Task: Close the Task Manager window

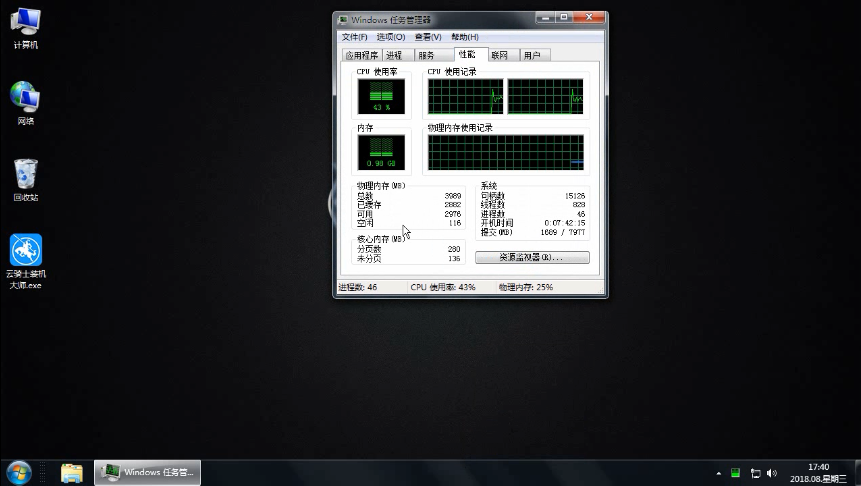Action: (x=589, y=18)
